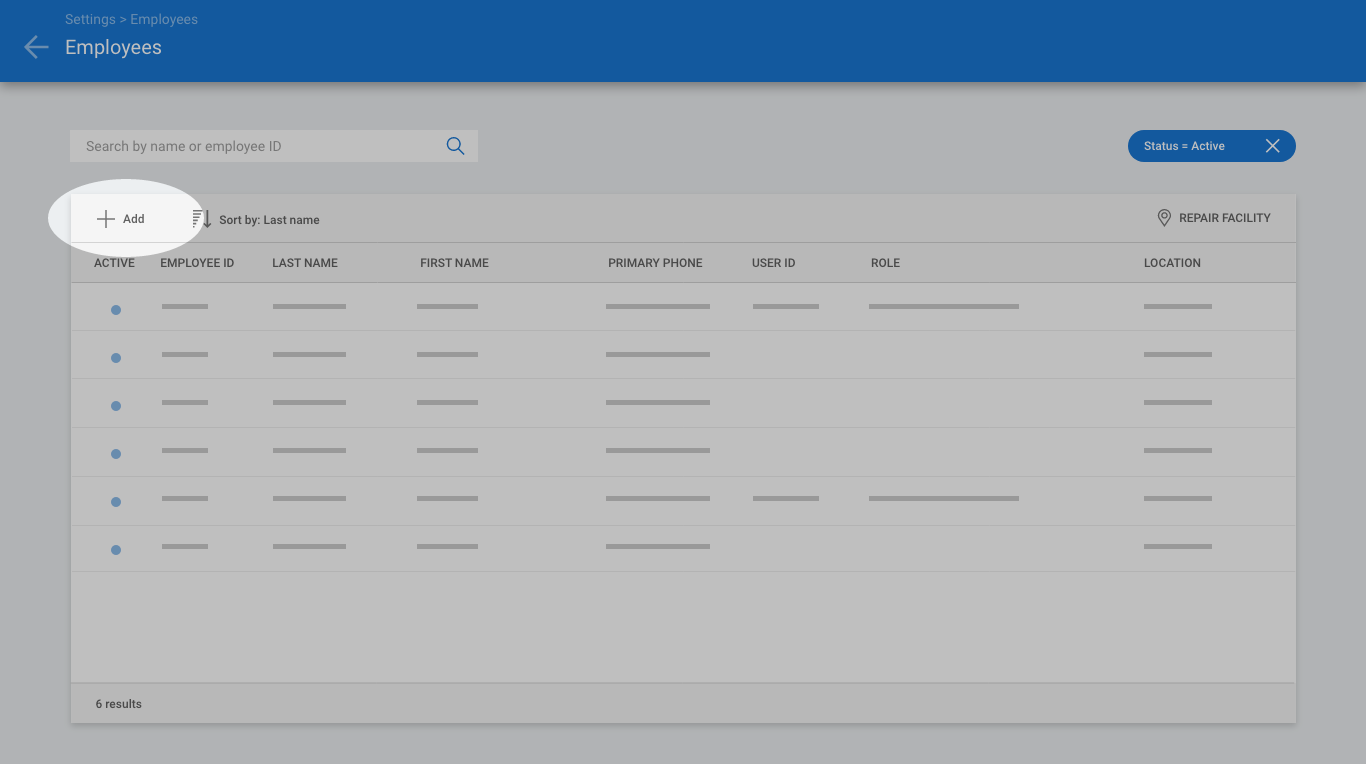Open Sort by: Last name options
The image size is (1366, 764).
pos(269,220)
